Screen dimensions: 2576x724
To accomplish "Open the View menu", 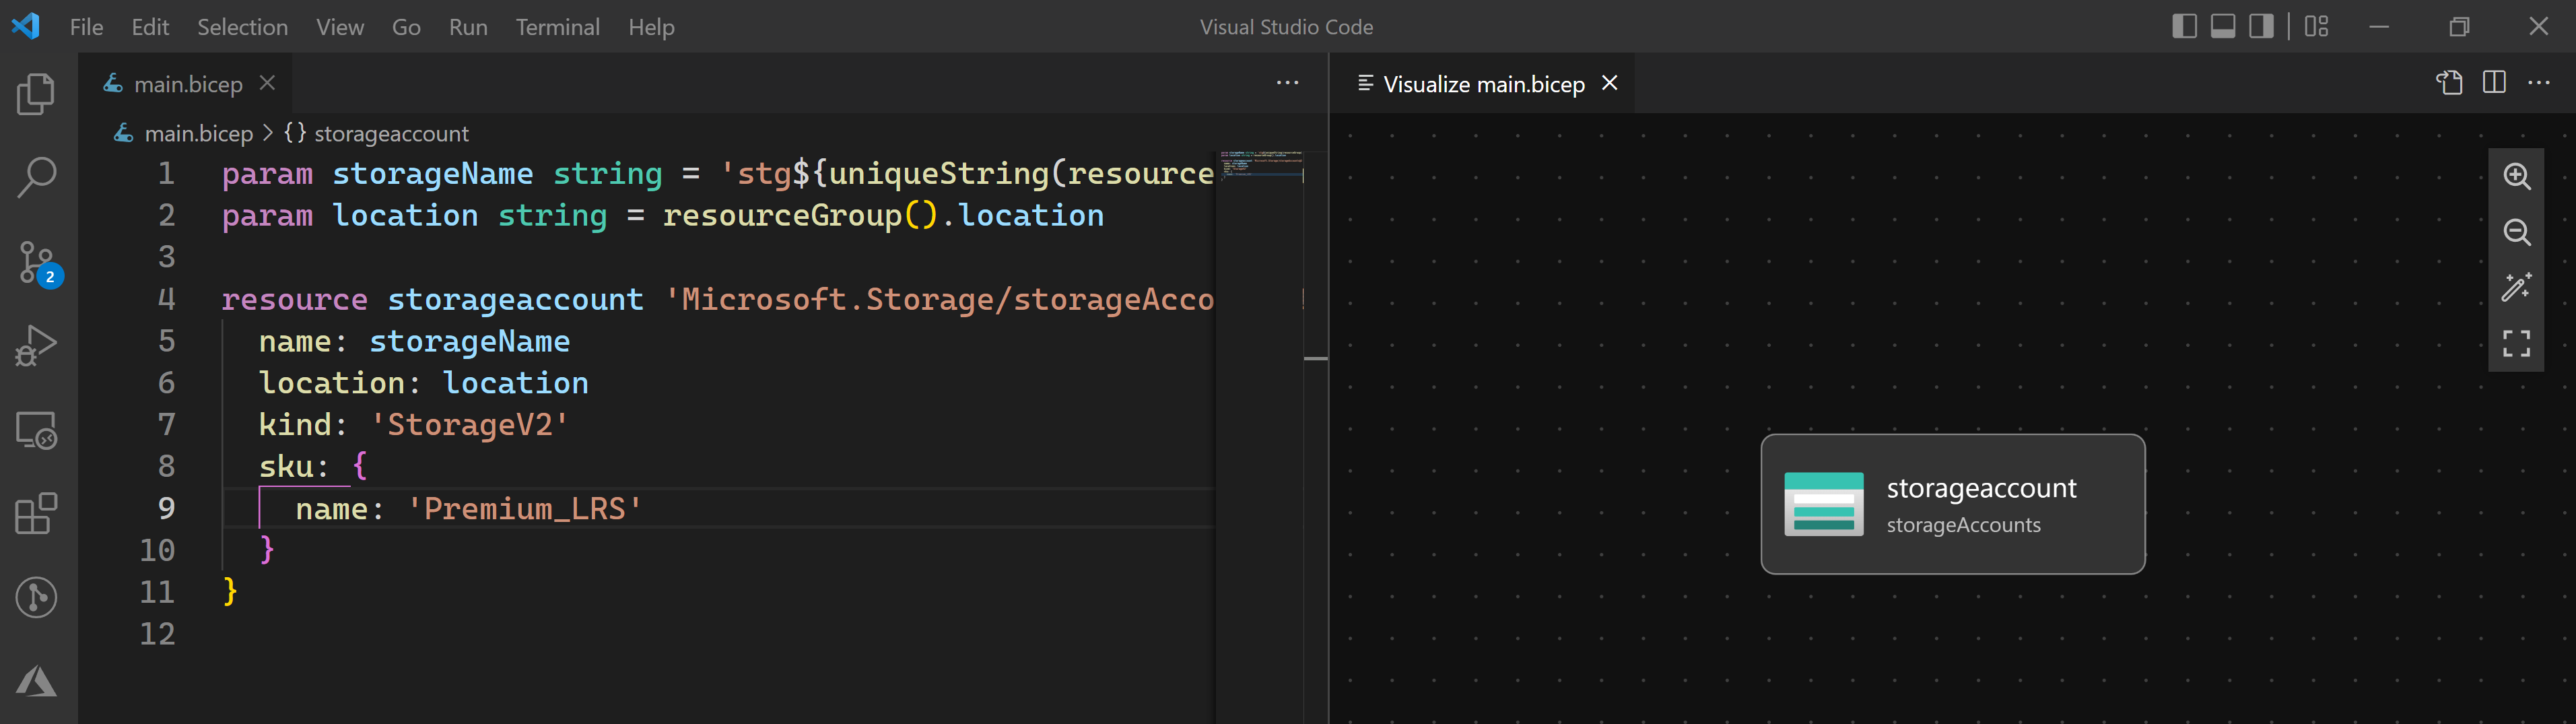I will (340, 27).
